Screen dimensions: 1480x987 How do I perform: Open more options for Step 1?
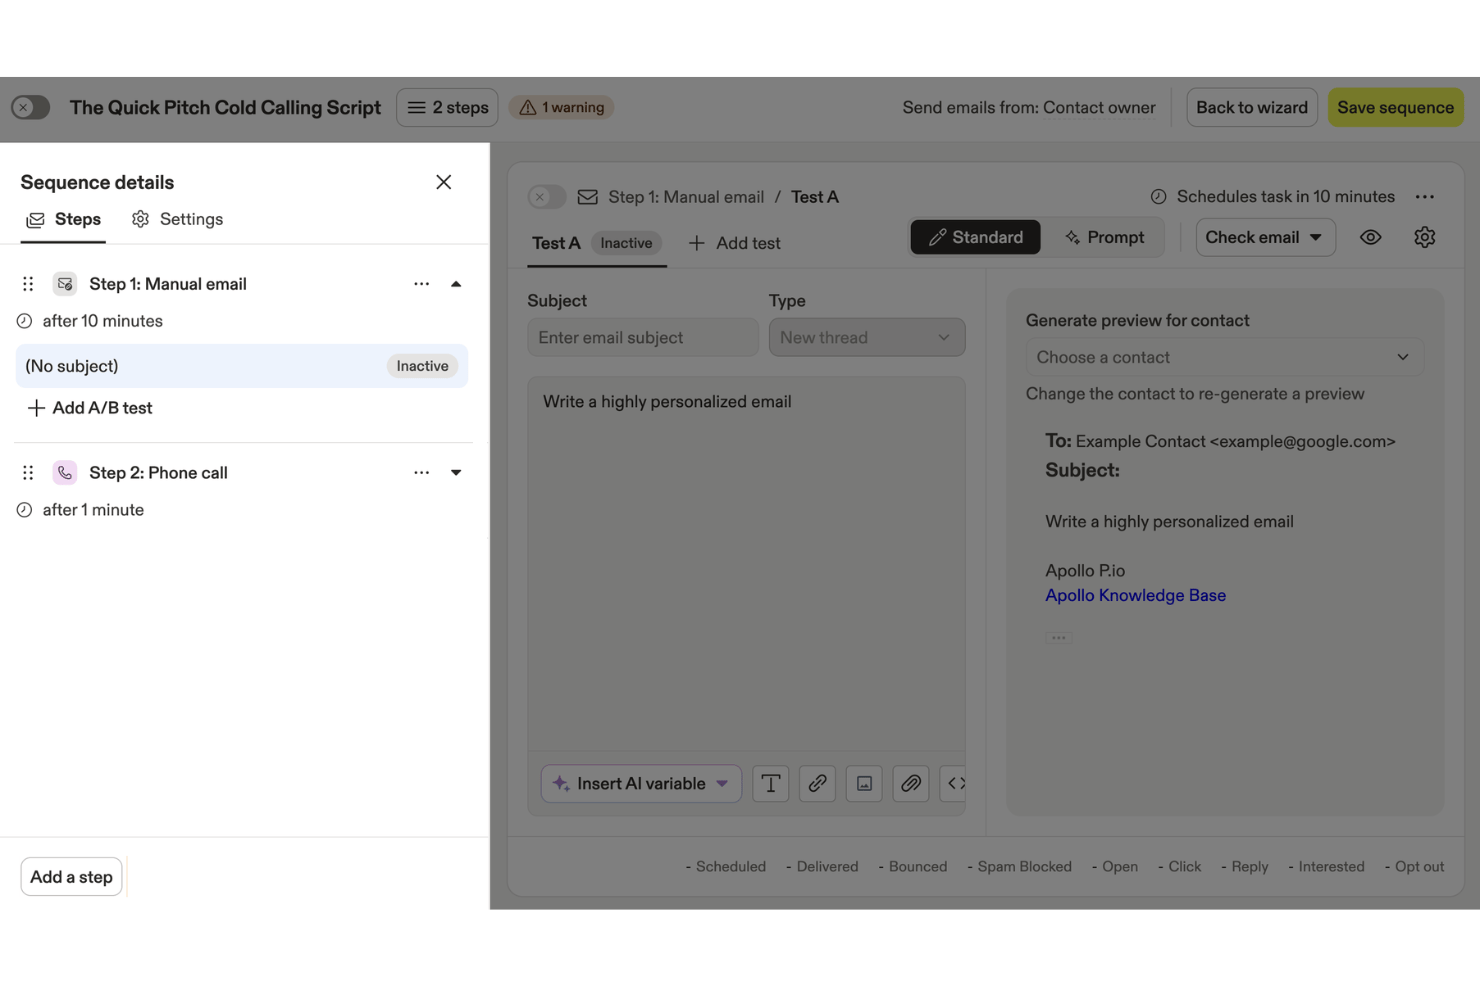pyautogui.click(x=422, y=284)
